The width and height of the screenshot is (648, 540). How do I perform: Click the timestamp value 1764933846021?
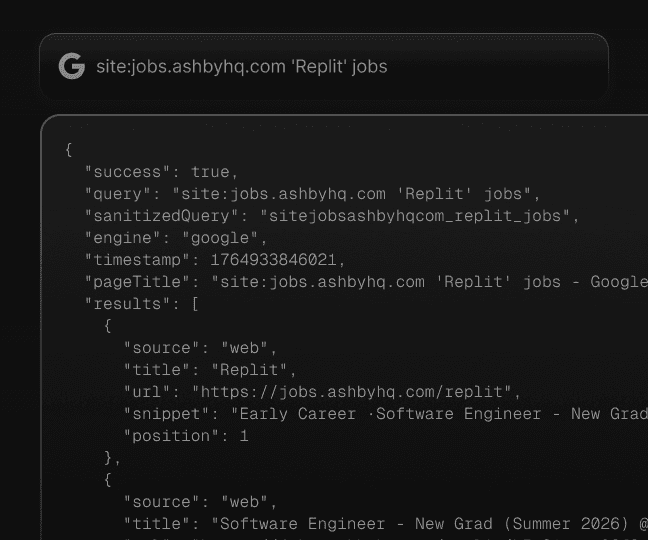coord(273,260)
